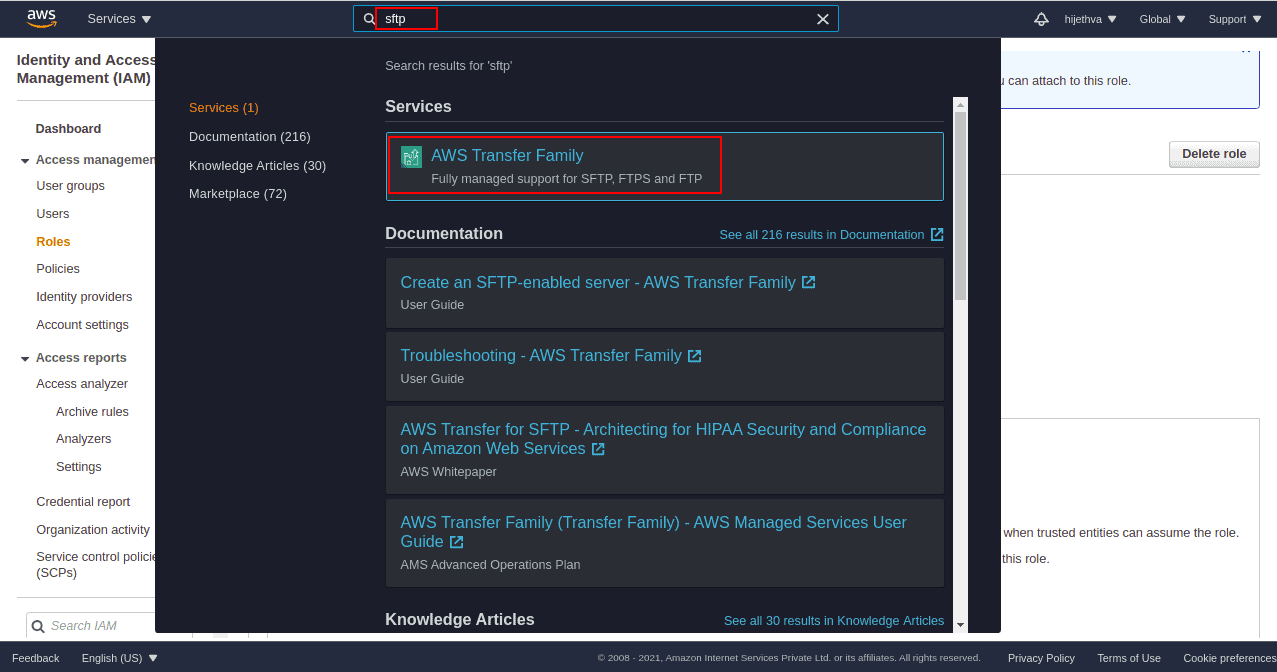Open Feedback in the footer

coord(35,658)
